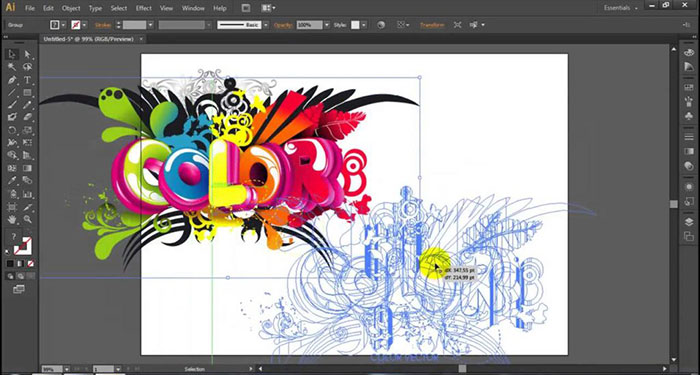700x375 pixels.
Task: Select the Zoom magnifier tool
Action: click(28, 220)
